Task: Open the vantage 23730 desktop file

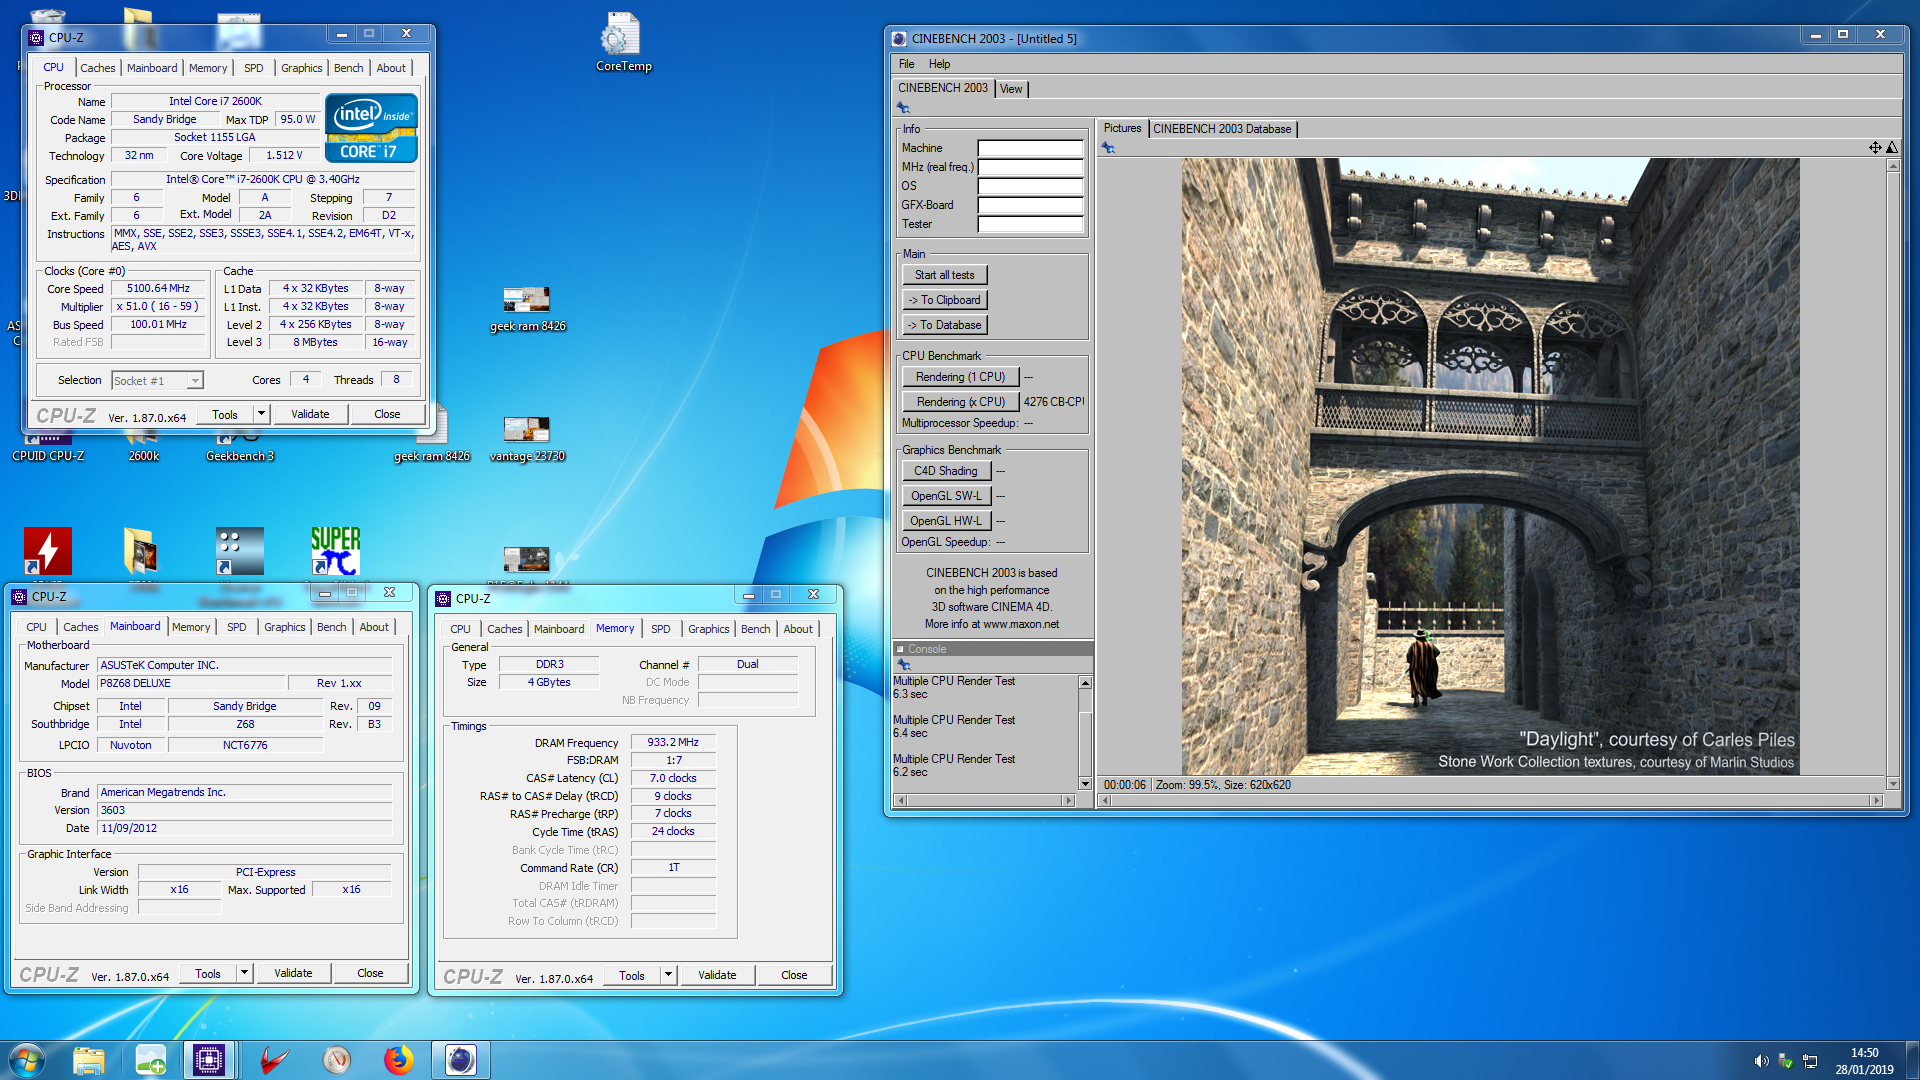Action: click(527, 439)
